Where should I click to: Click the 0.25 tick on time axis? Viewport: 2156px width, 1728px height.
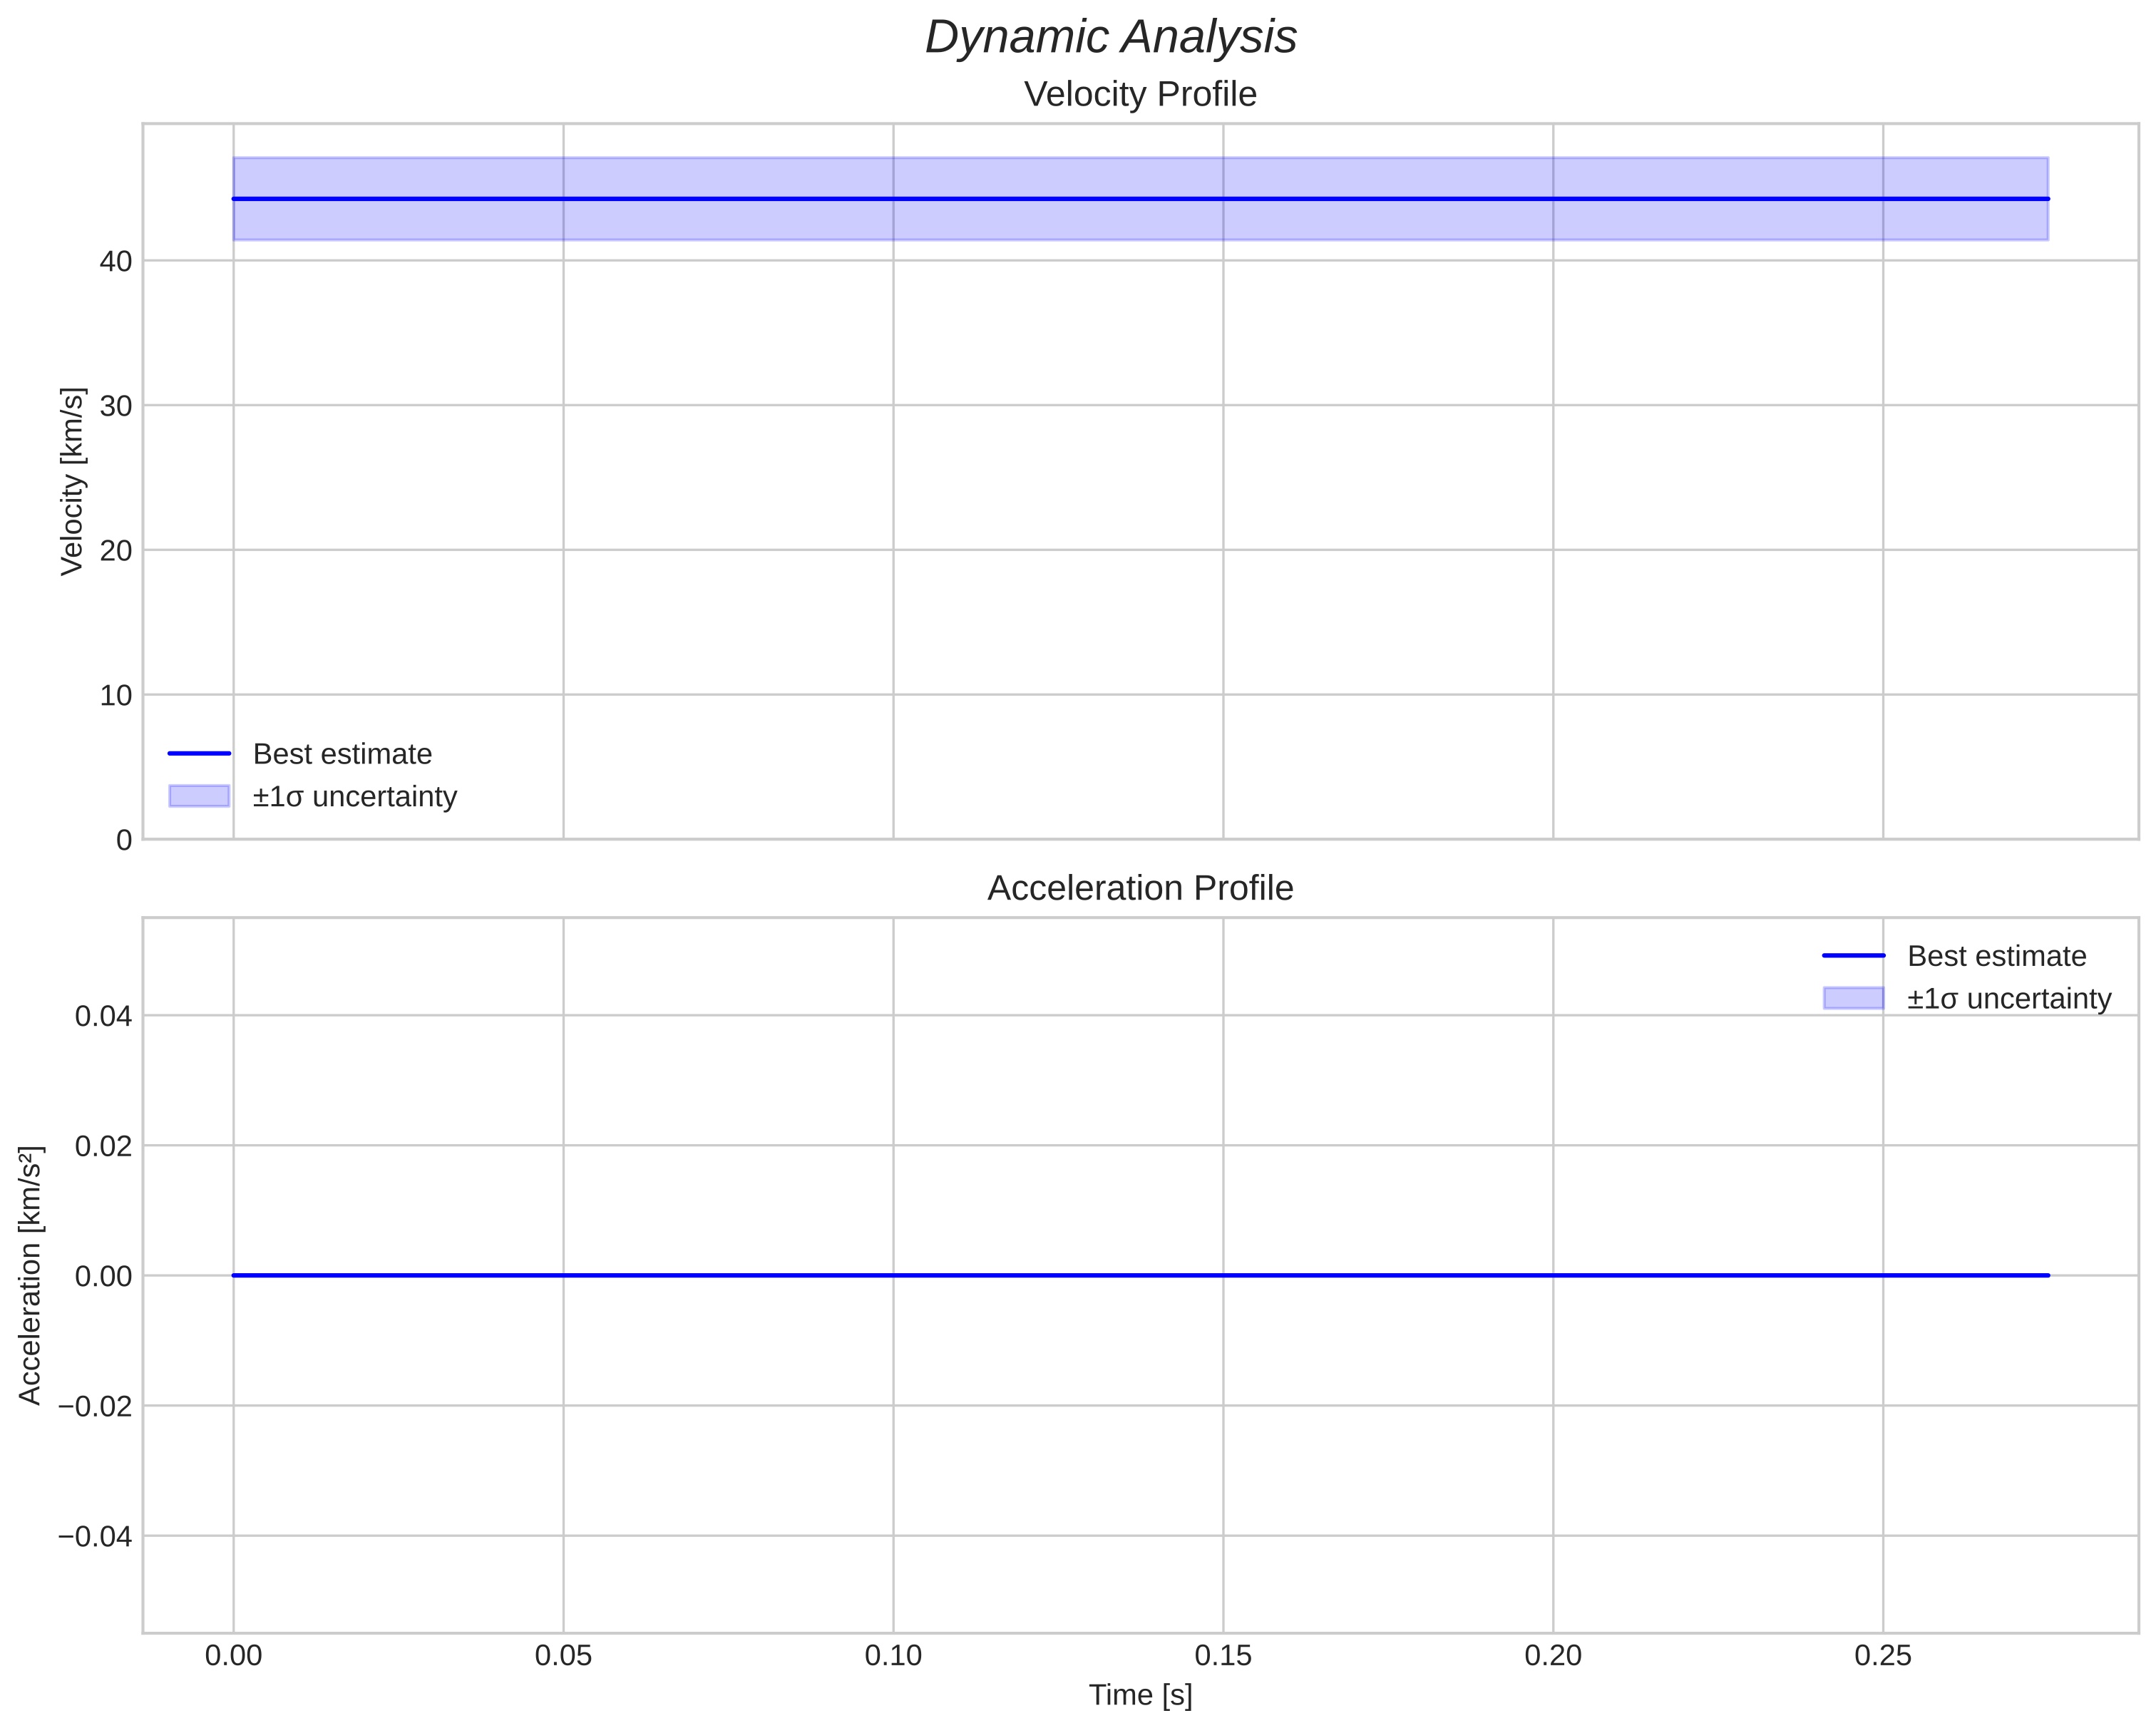click(1883, 1656)
